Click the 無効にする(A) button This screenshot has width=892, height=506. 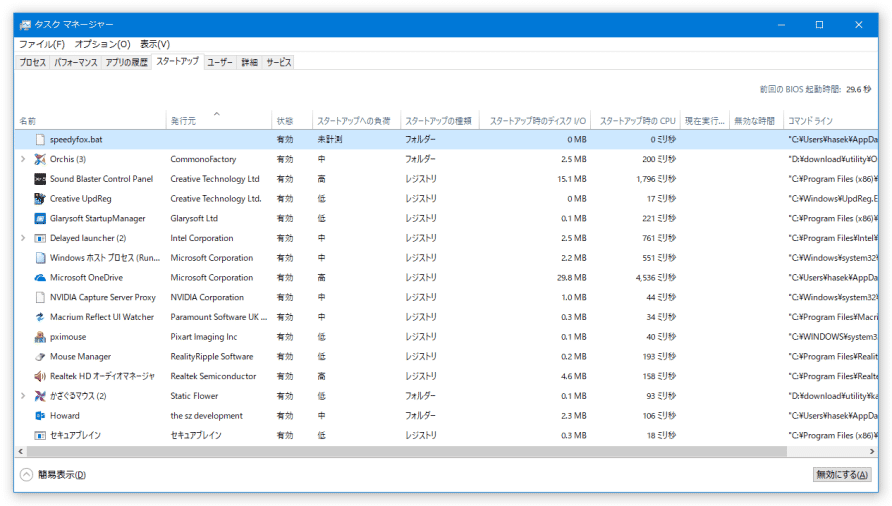(842, 475)
